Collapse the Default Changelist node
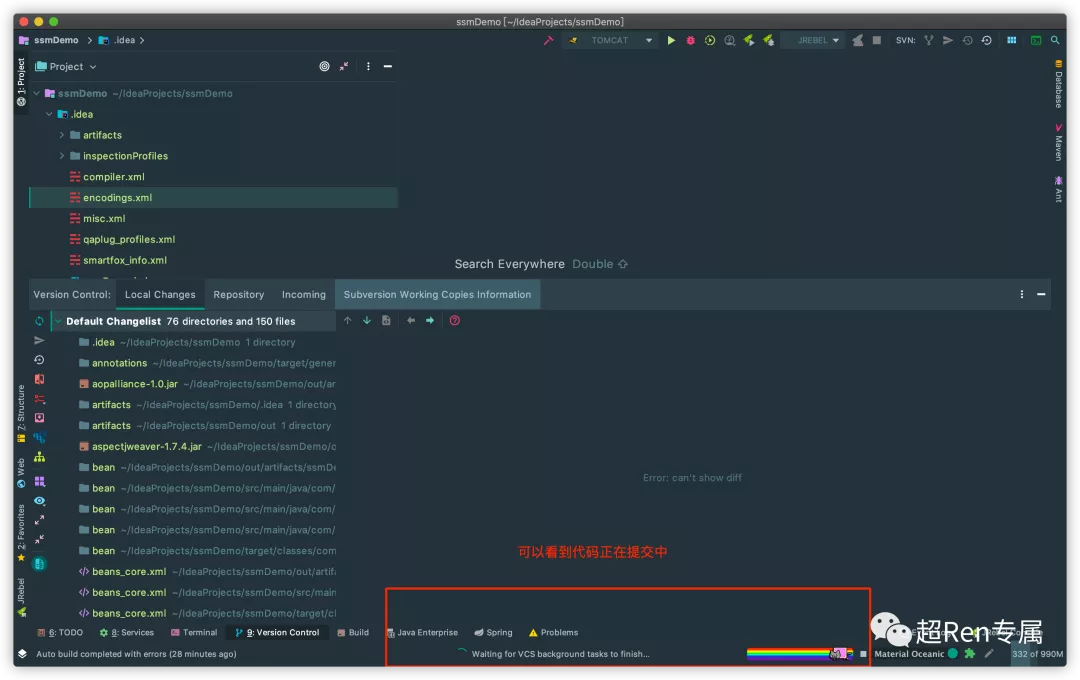Screen dimensions: 1080x680 click(59, 321)
